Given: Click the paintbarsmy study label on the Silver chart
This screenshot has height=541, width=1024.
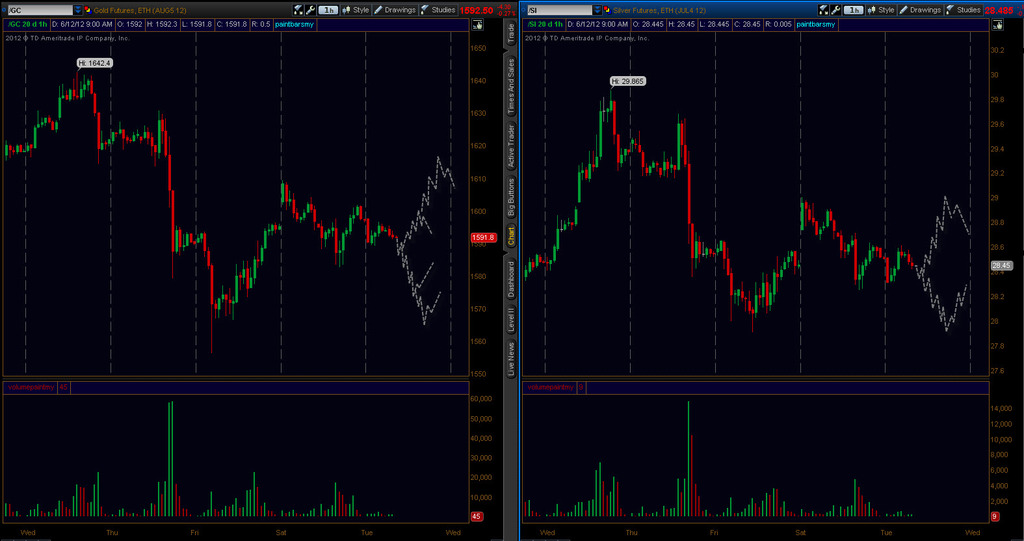Looking at the screenshot, I should (x=816, y=24).
